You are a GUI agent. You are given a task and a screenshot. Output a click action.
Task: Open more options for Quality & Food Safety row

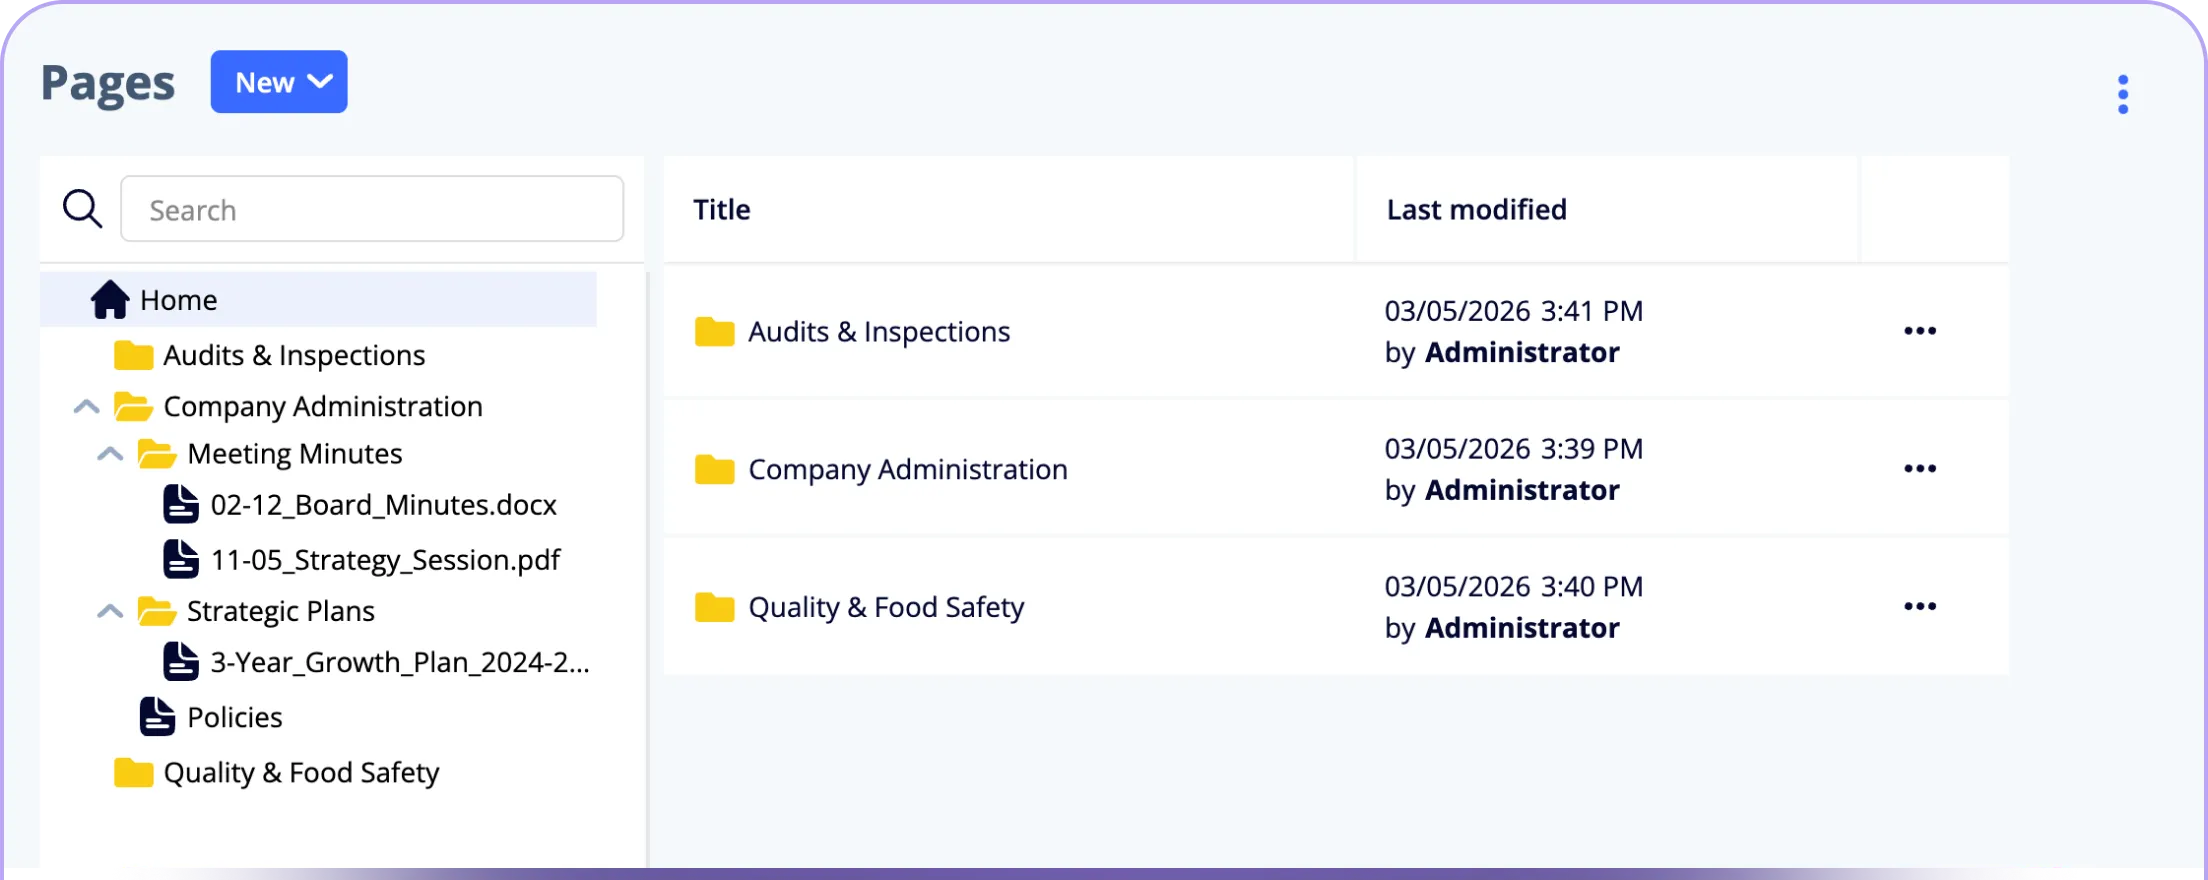click(1920, 607)
